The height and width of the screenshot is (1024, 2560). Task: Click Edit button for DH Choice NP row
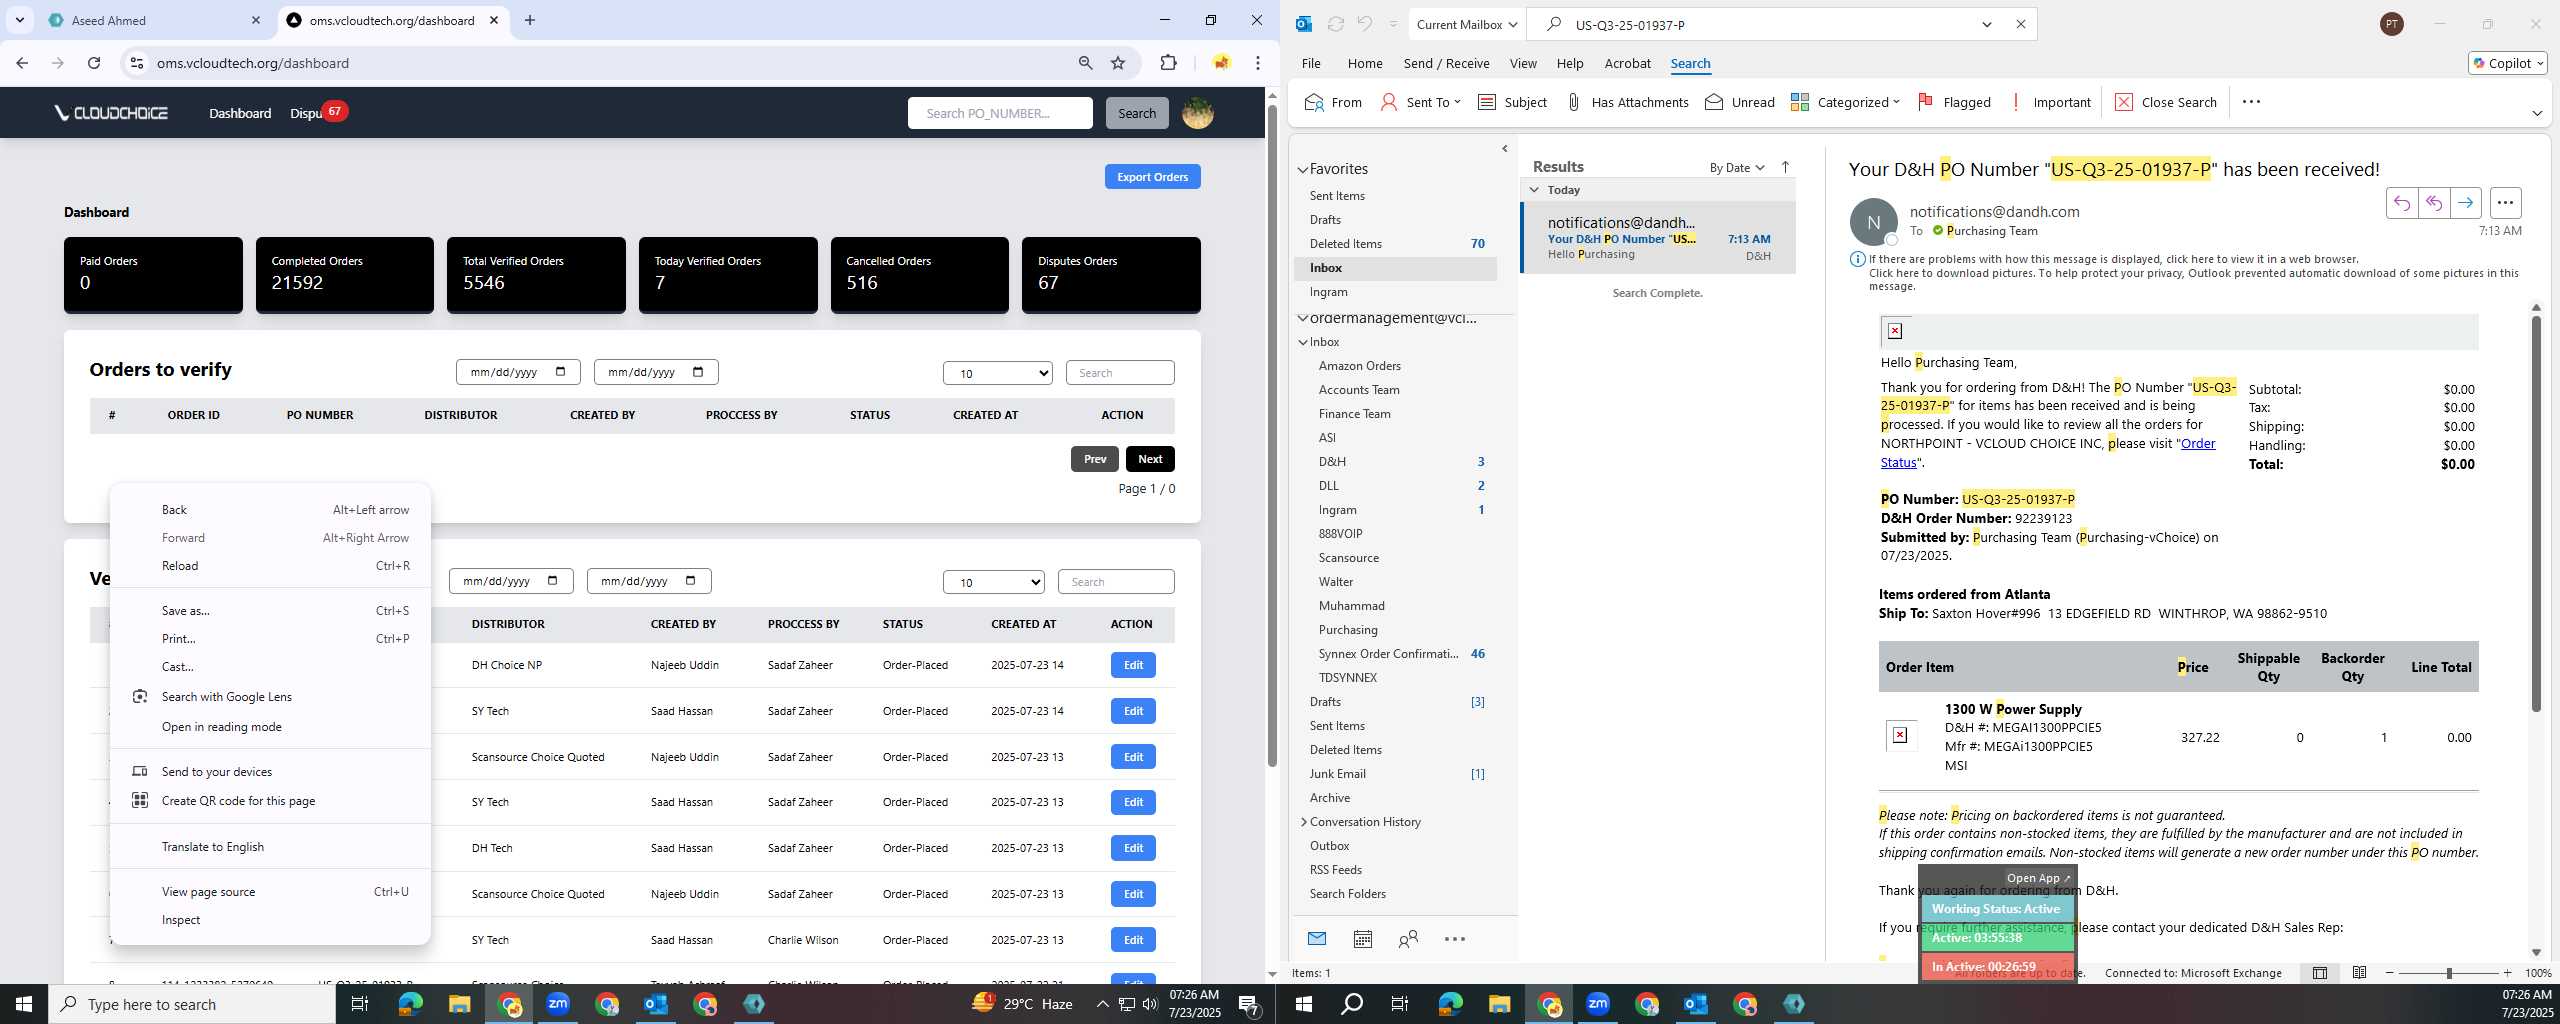[x=1133, y=665]
